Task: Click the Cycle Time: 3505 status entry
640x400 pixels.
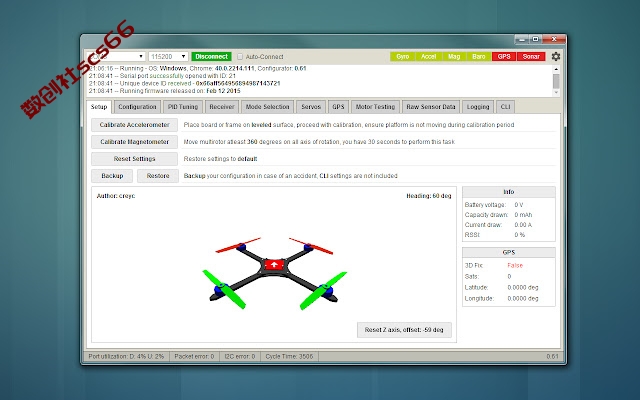Action: (x=289, y=356)
